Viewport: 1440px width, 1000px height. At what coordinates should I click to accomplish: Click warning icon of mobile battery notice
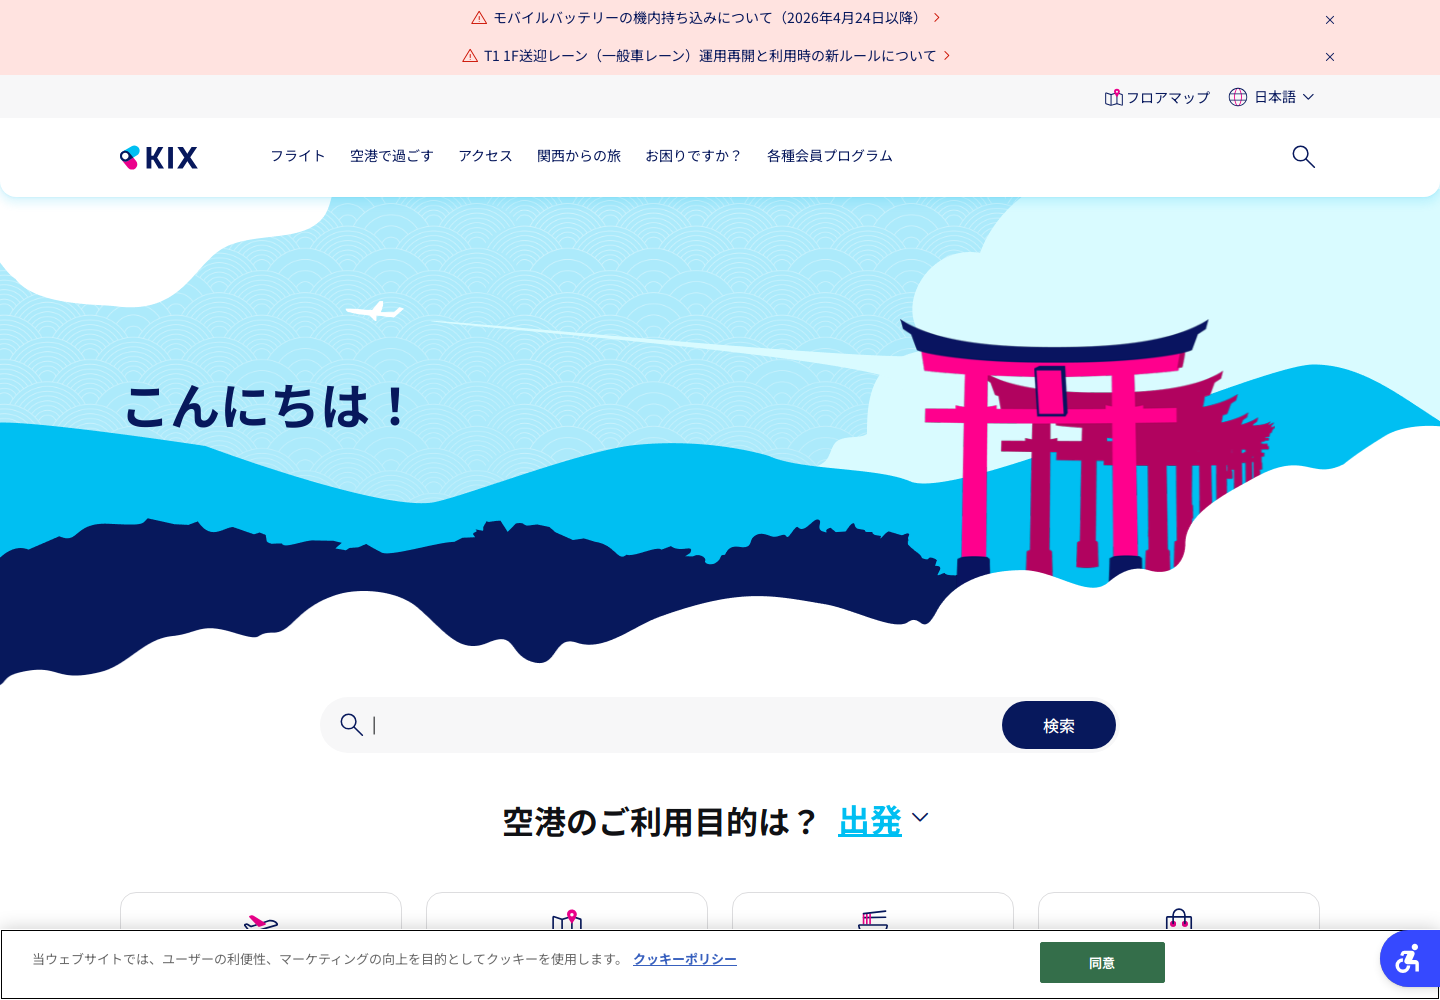click(x=479, y=18)
